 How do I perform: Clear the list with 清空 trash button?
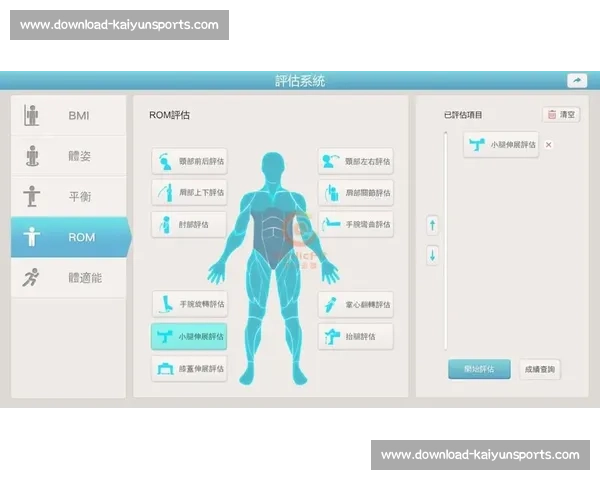(x=561, y=114)
